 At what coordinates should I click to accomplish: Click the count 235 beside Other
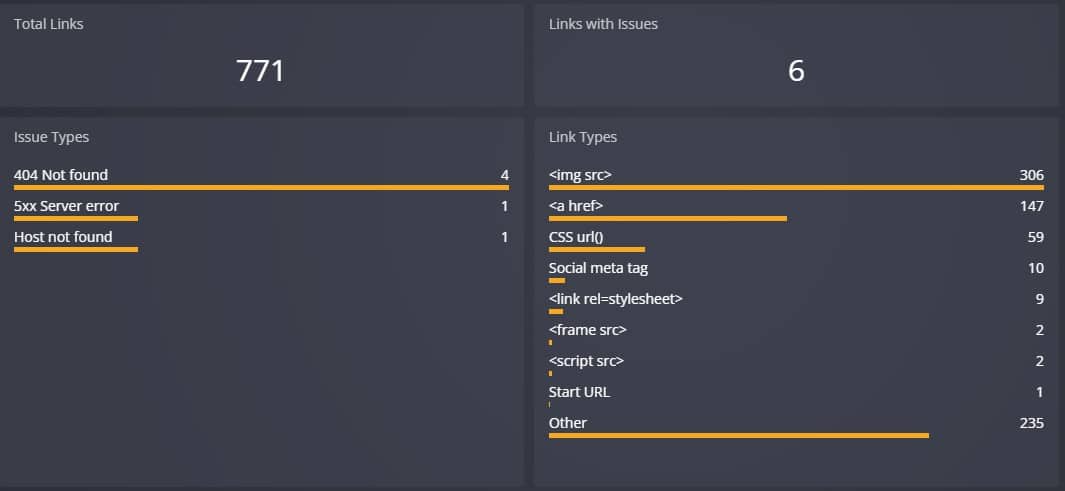tap(1032, 422)
